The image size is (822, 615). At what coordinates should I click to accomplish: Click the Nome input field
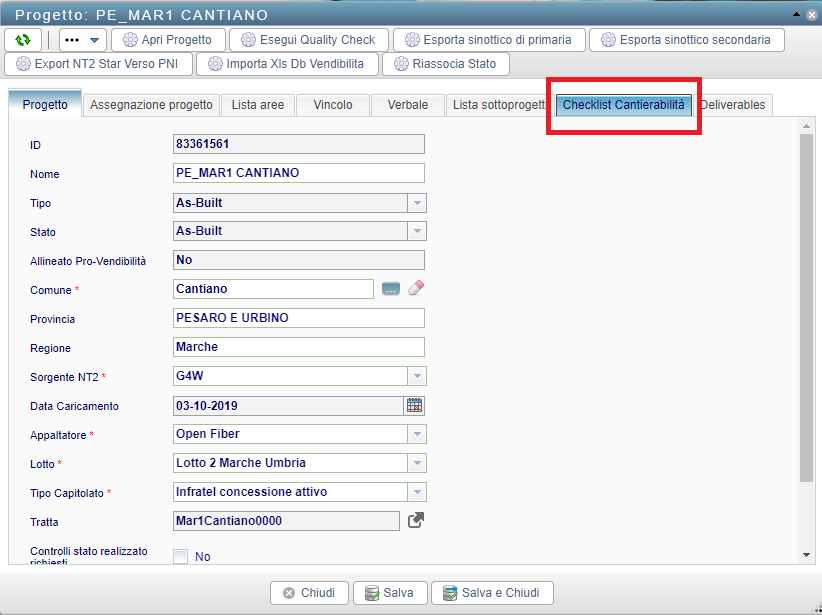[x=298, y=173]
